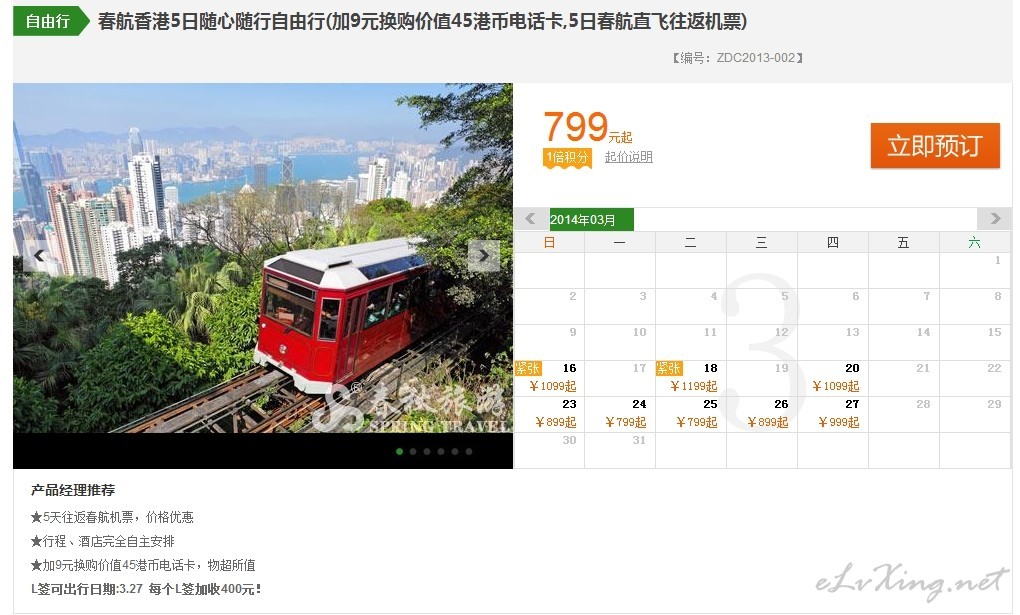
Task: Choose March 26 departure at ￥899
Action: tap(762, 415)
